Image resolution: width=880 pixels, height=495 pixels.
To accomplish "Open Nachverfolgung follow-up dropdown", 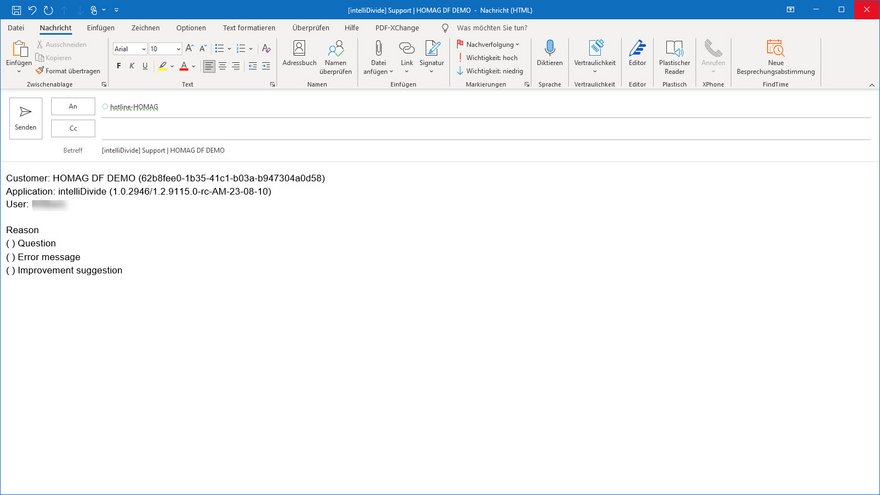I will (488, 44).
